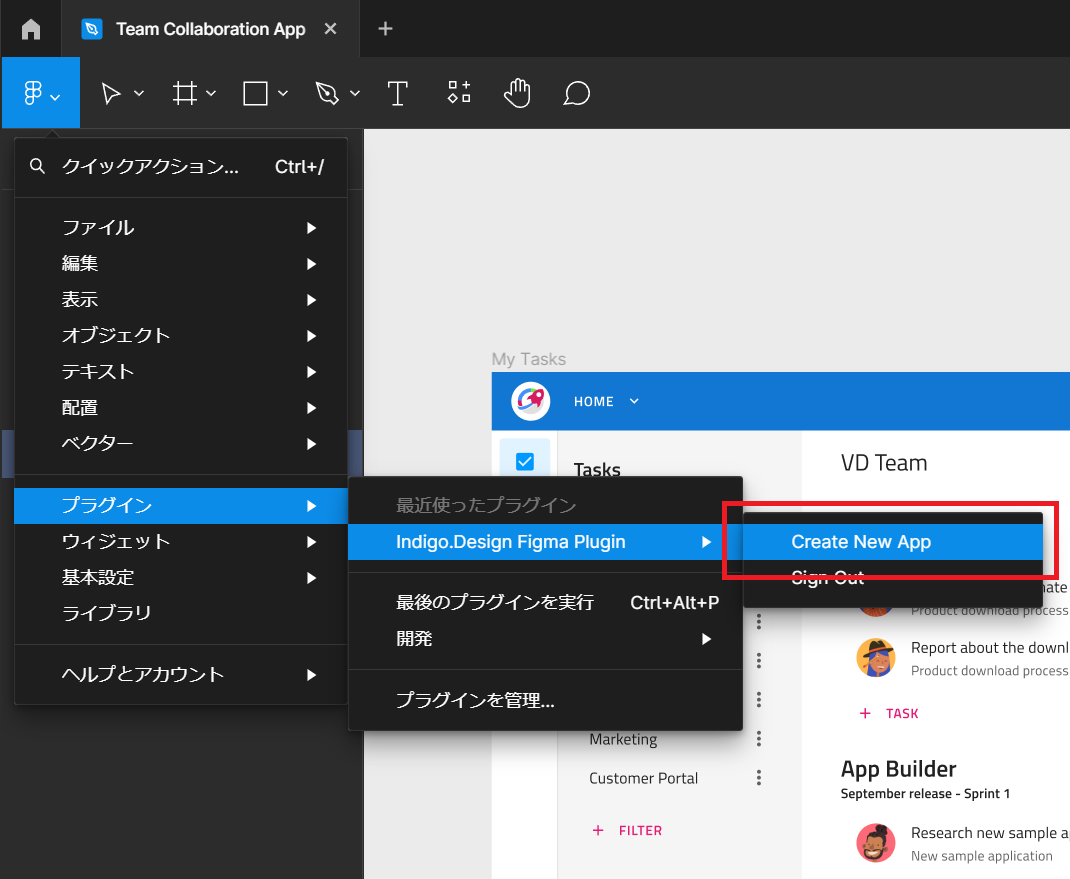Select the Comment tool
The height and width of the screenshot is (879, 1070).
pos(577,93)
